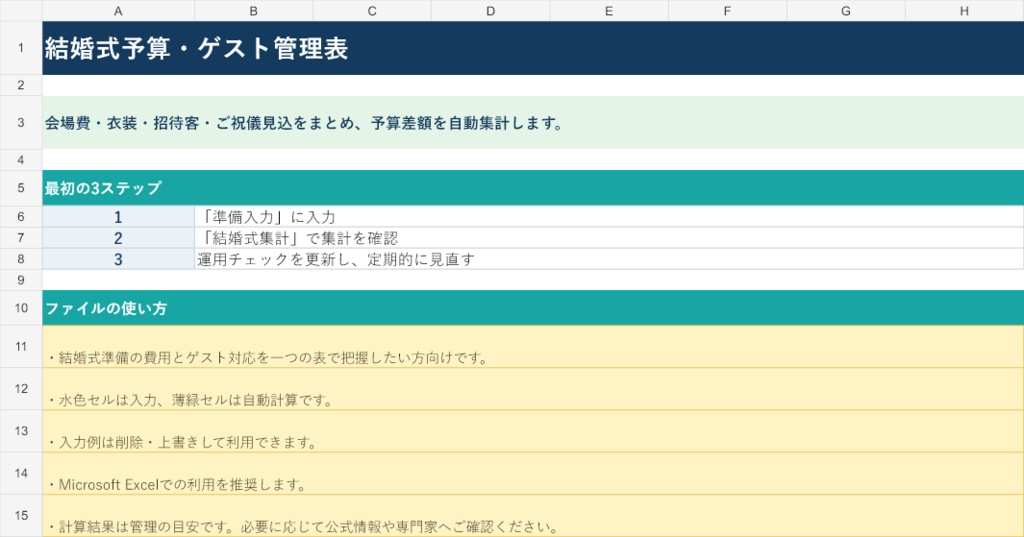Select row 7 header

tap(21, 238)
